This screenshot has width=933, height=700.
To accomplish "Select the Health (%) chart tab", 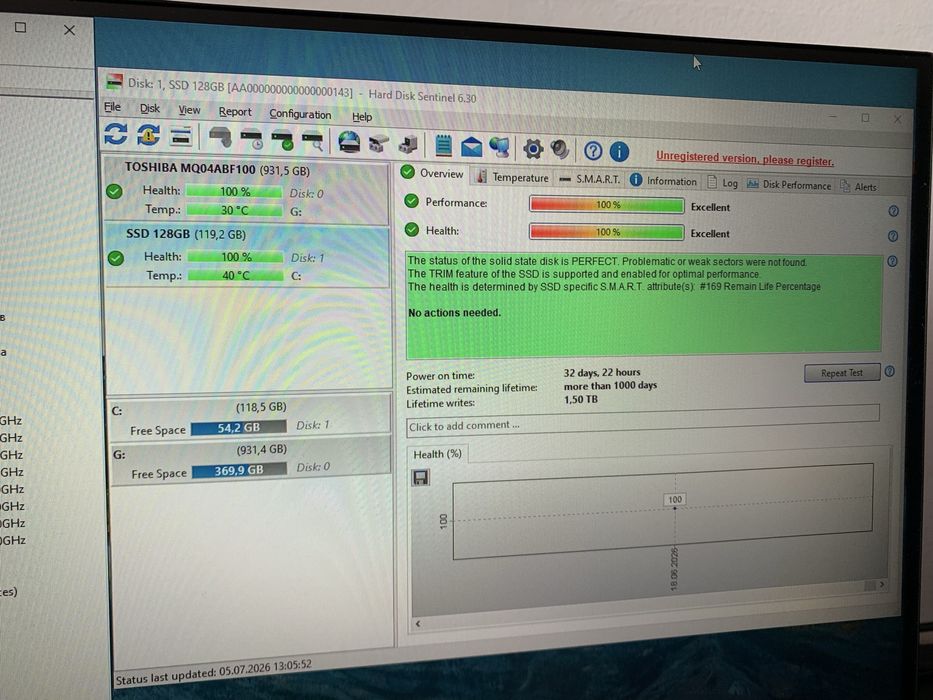I will coord(437,454).
